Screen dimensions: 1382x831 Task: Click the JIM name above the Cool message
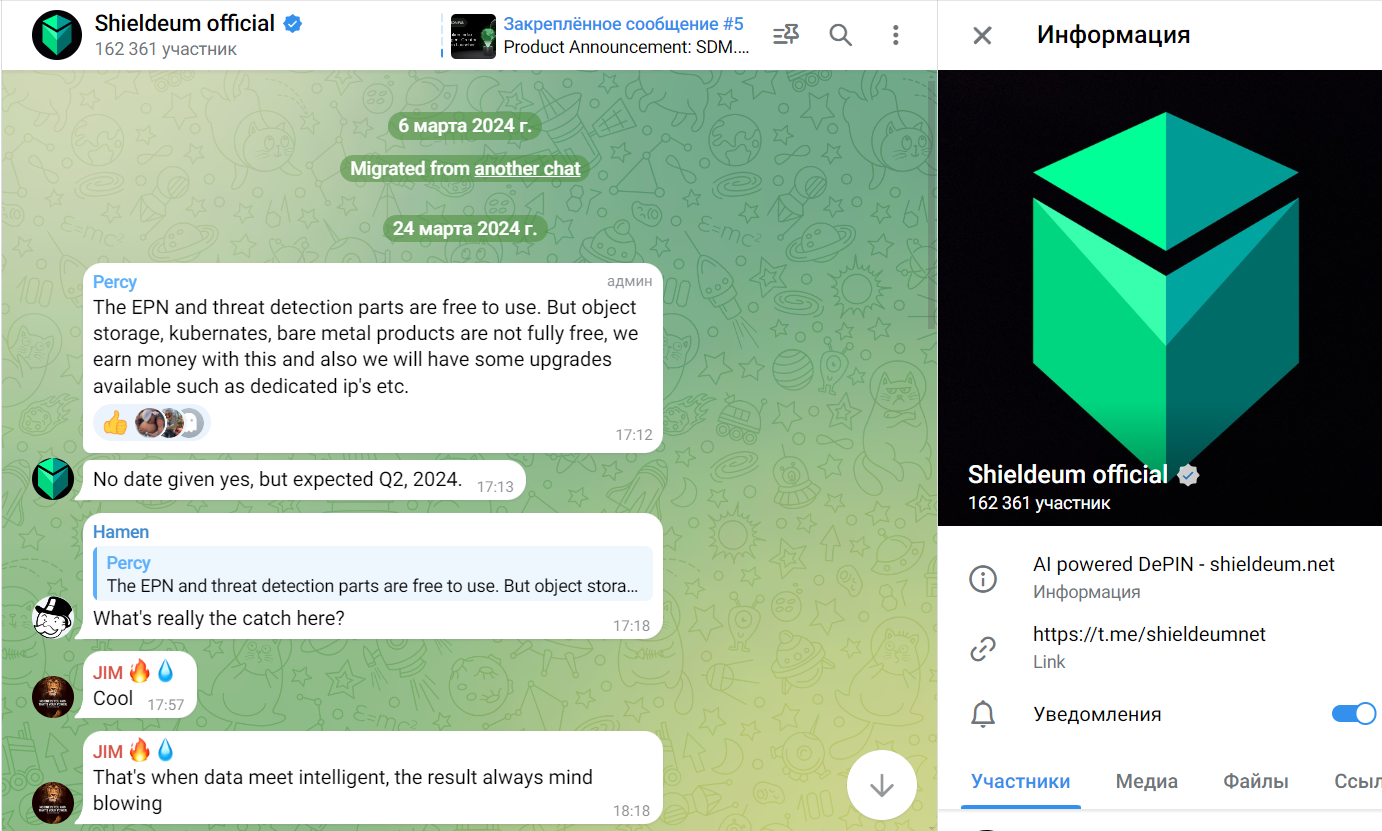[x=108, y=672]
